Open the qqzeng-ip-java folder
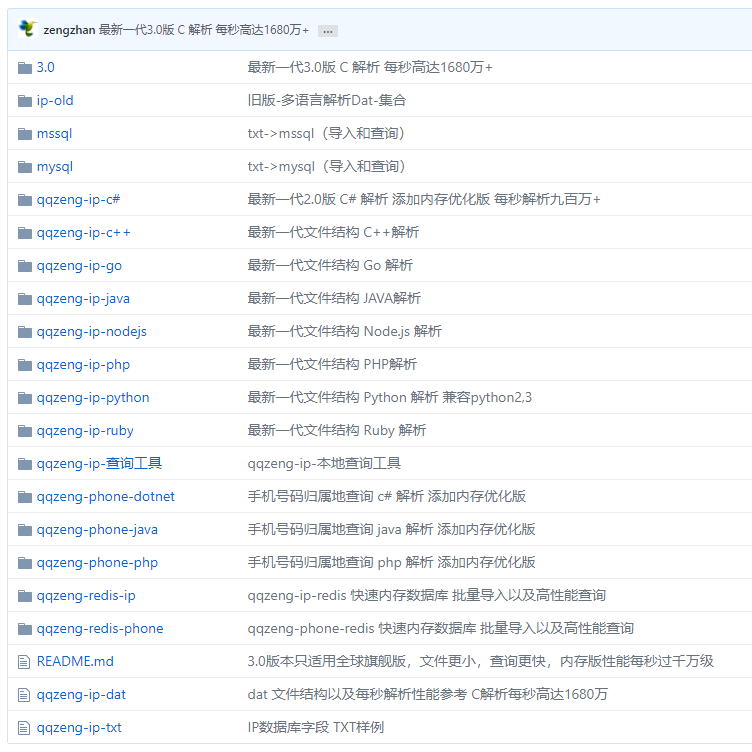Image resolution: width=752 pixels, height=752 pixels. point(83,299)
